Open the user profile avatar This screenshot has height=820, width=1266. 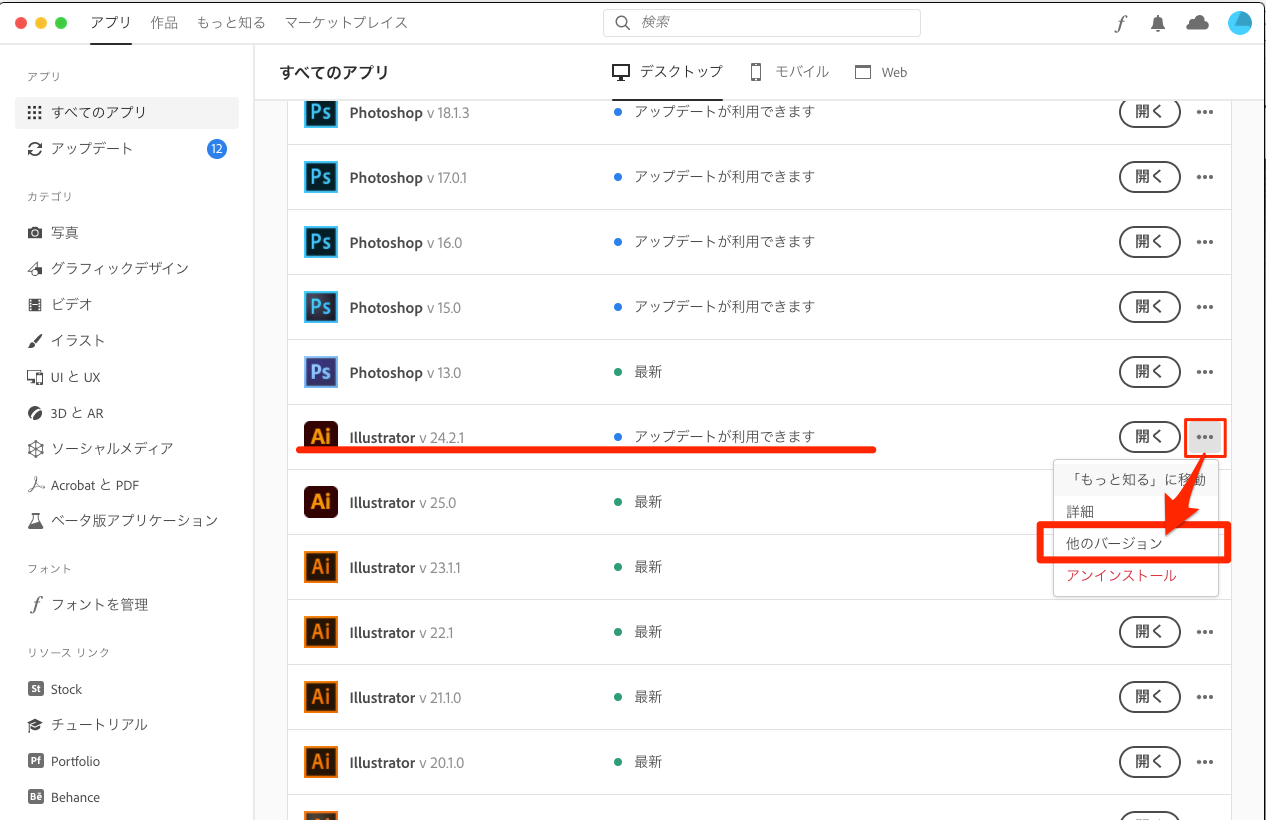(x=1240, y=23)
